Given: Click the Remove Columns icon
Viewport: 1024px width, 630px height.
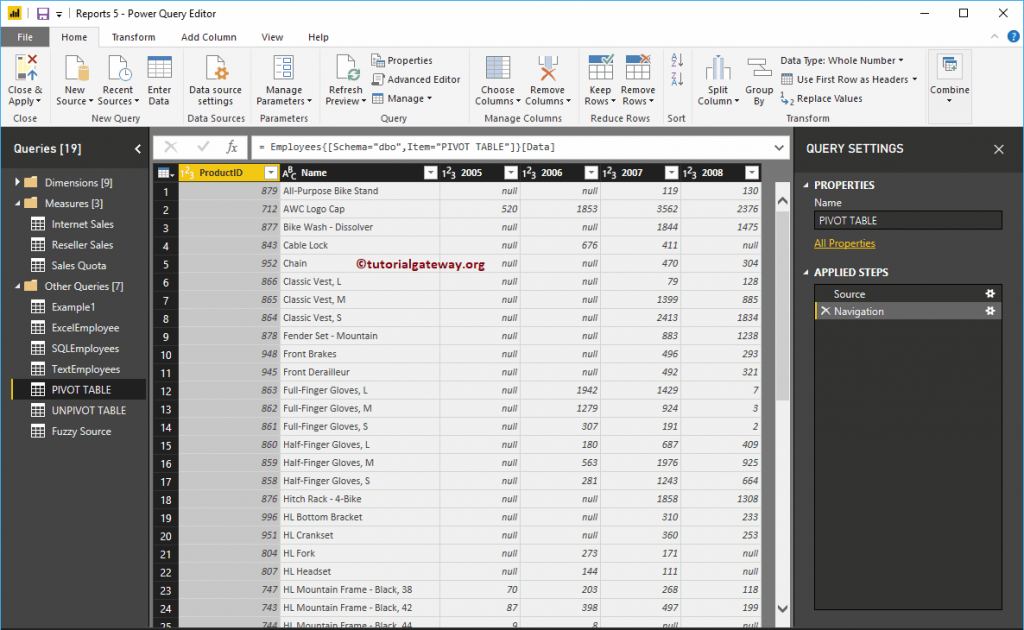Looking at the screenshot, I should pyautogui.click(x=548, y=68).
